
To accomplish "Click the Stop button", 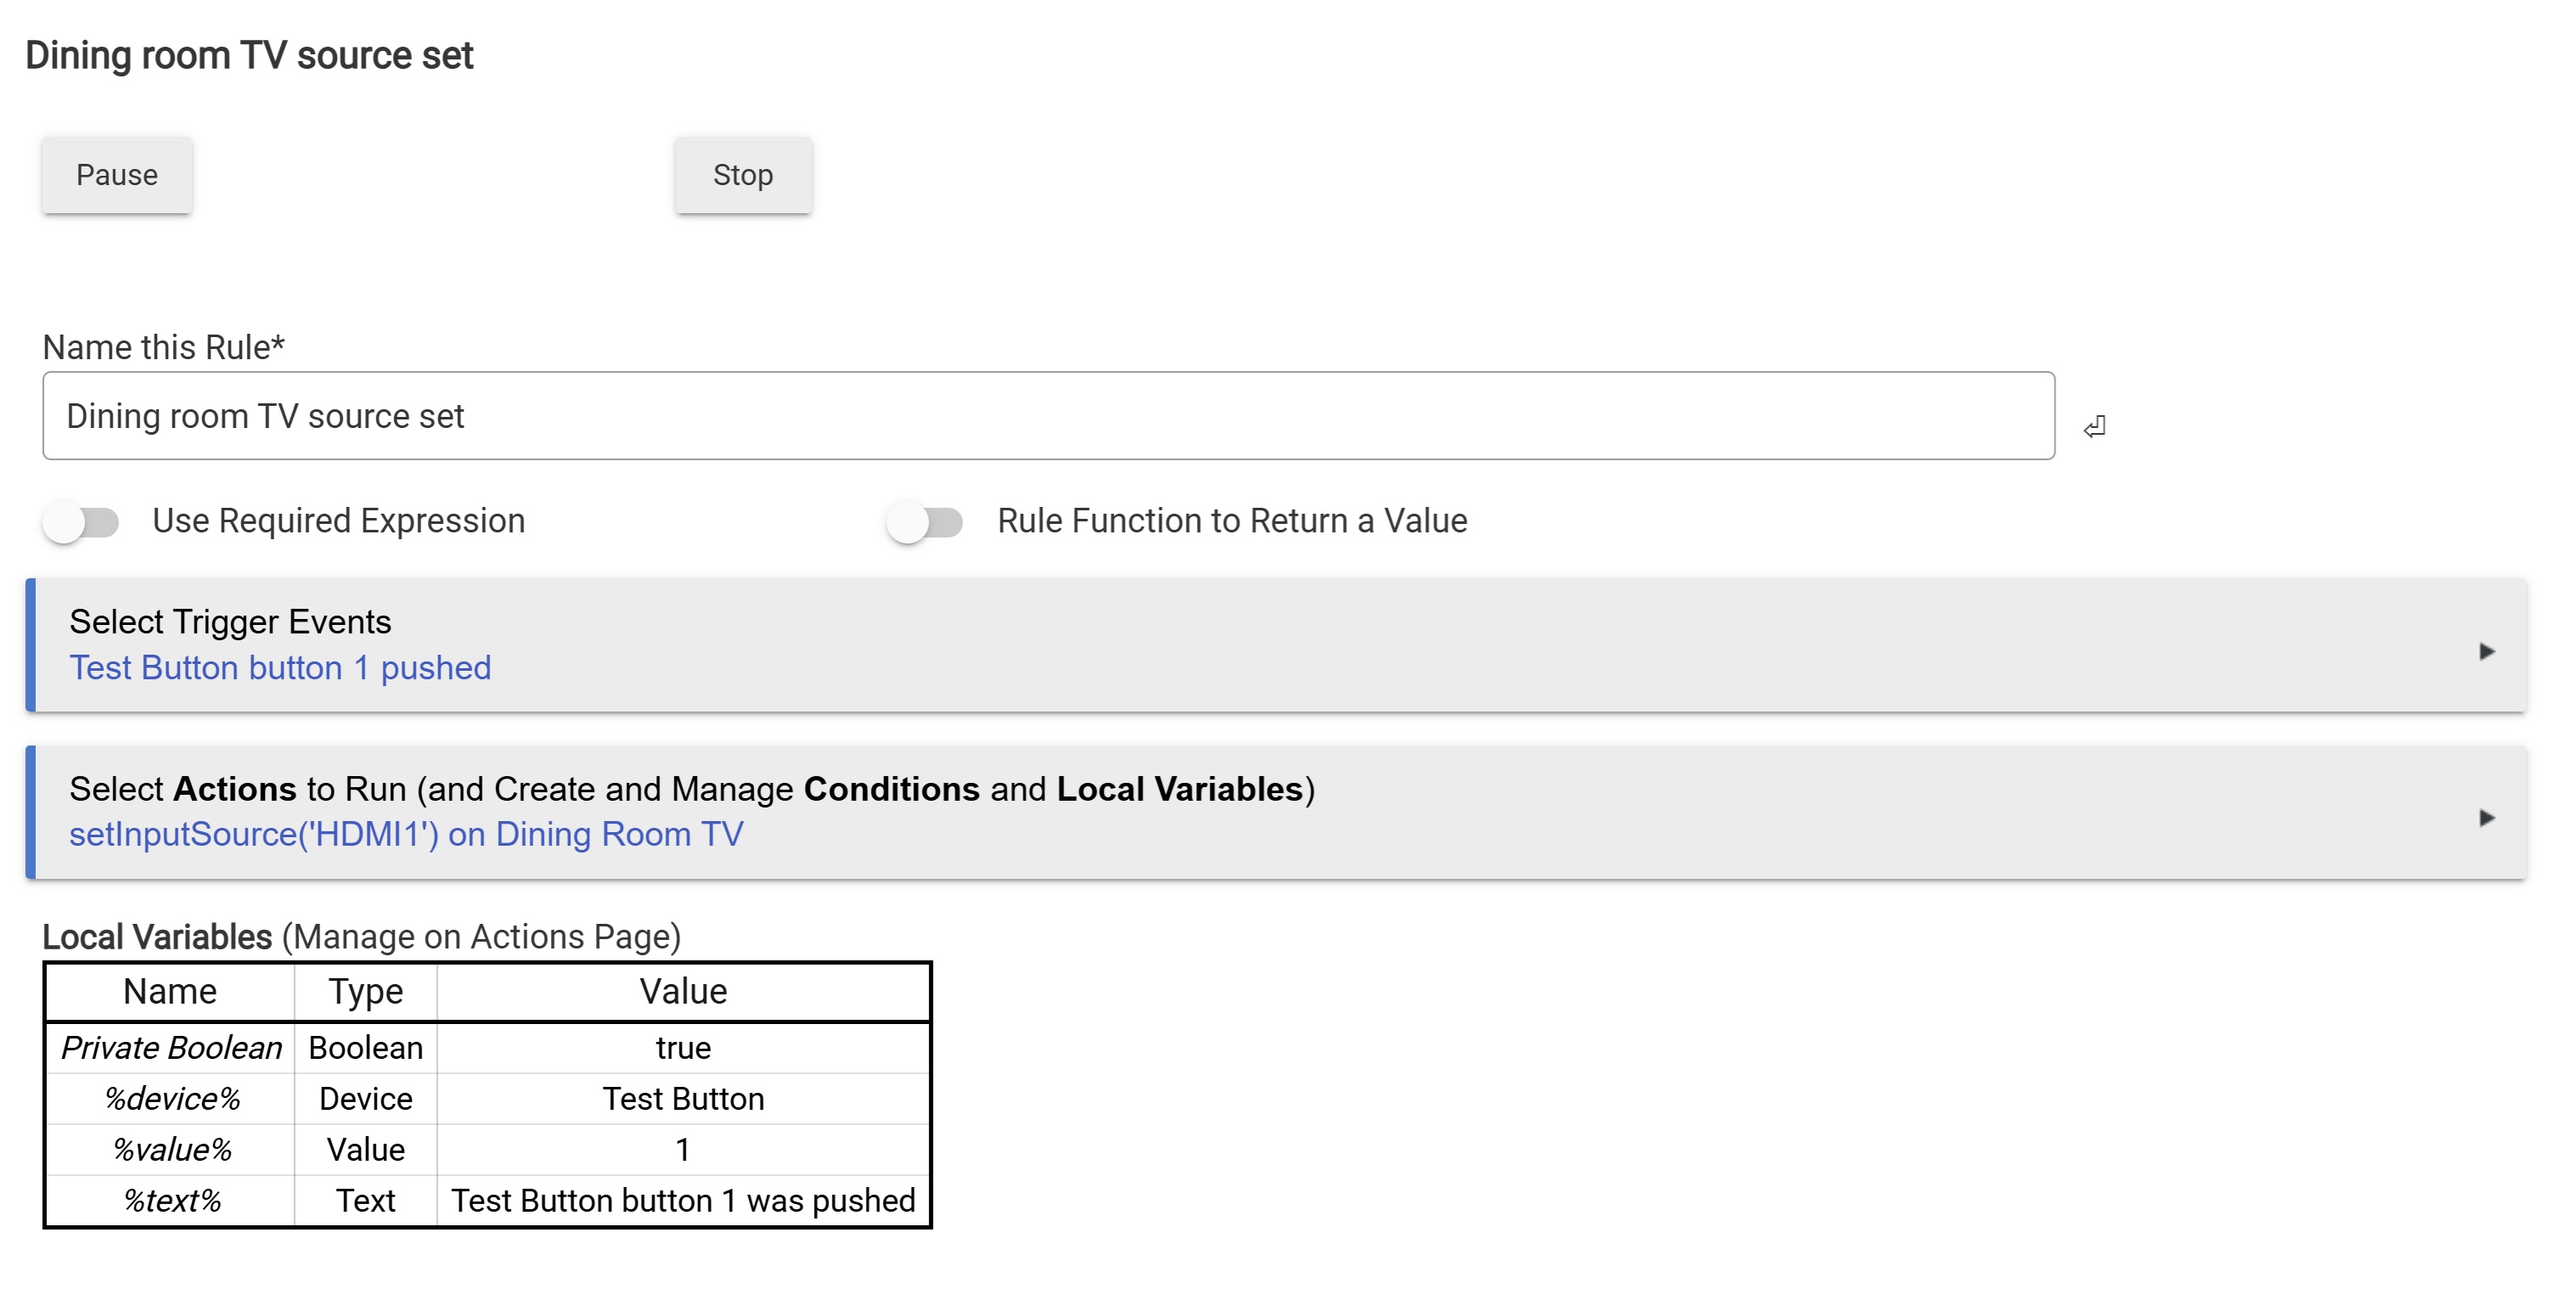I will [x=742, y=175].
